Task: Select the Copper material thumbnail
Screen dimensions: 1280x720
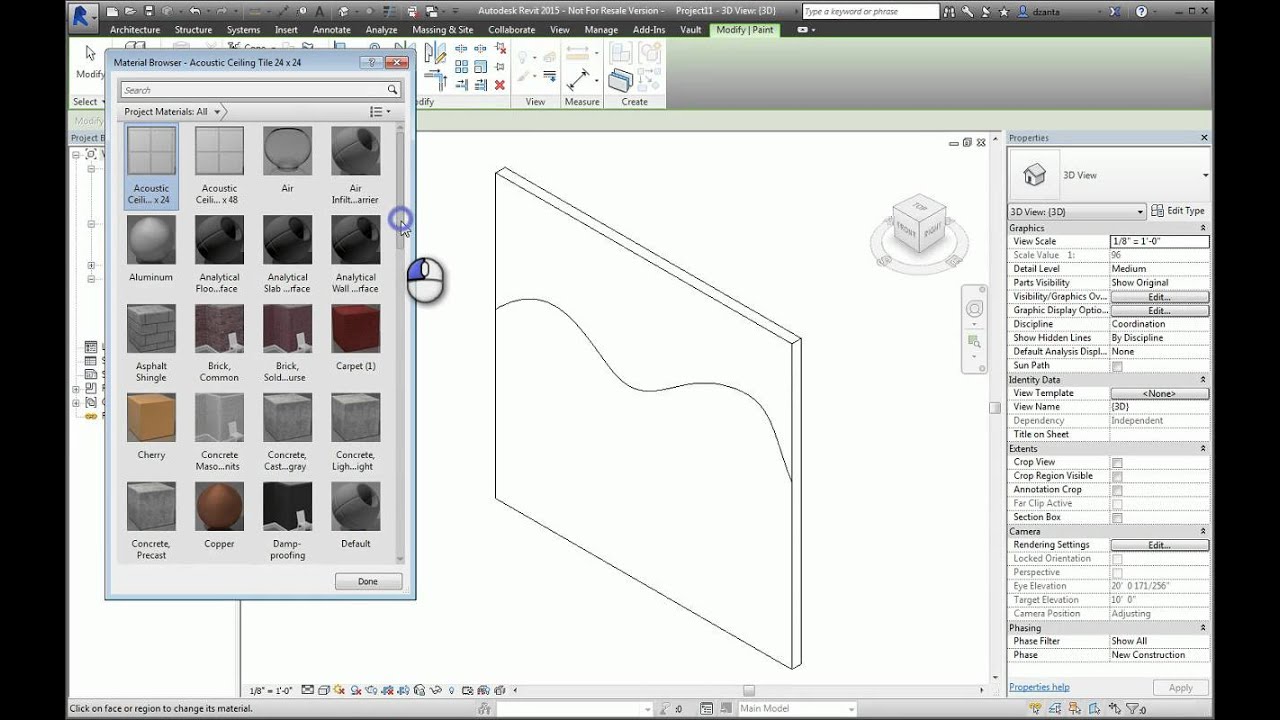Action: click(219, 507)
